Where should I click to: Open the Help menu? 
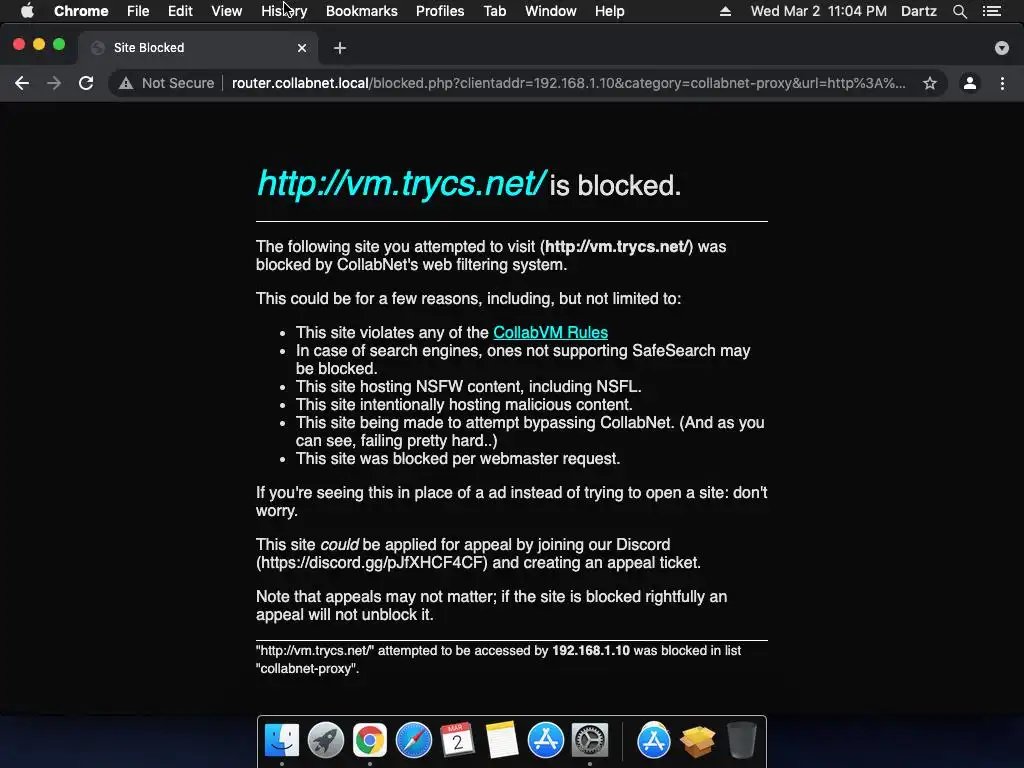(609, 11)
